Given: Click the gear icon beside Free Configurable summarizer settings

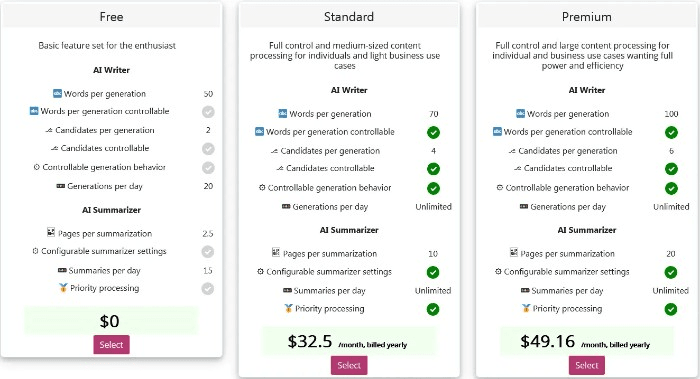Looking at the screenshot, I should 35,251.
